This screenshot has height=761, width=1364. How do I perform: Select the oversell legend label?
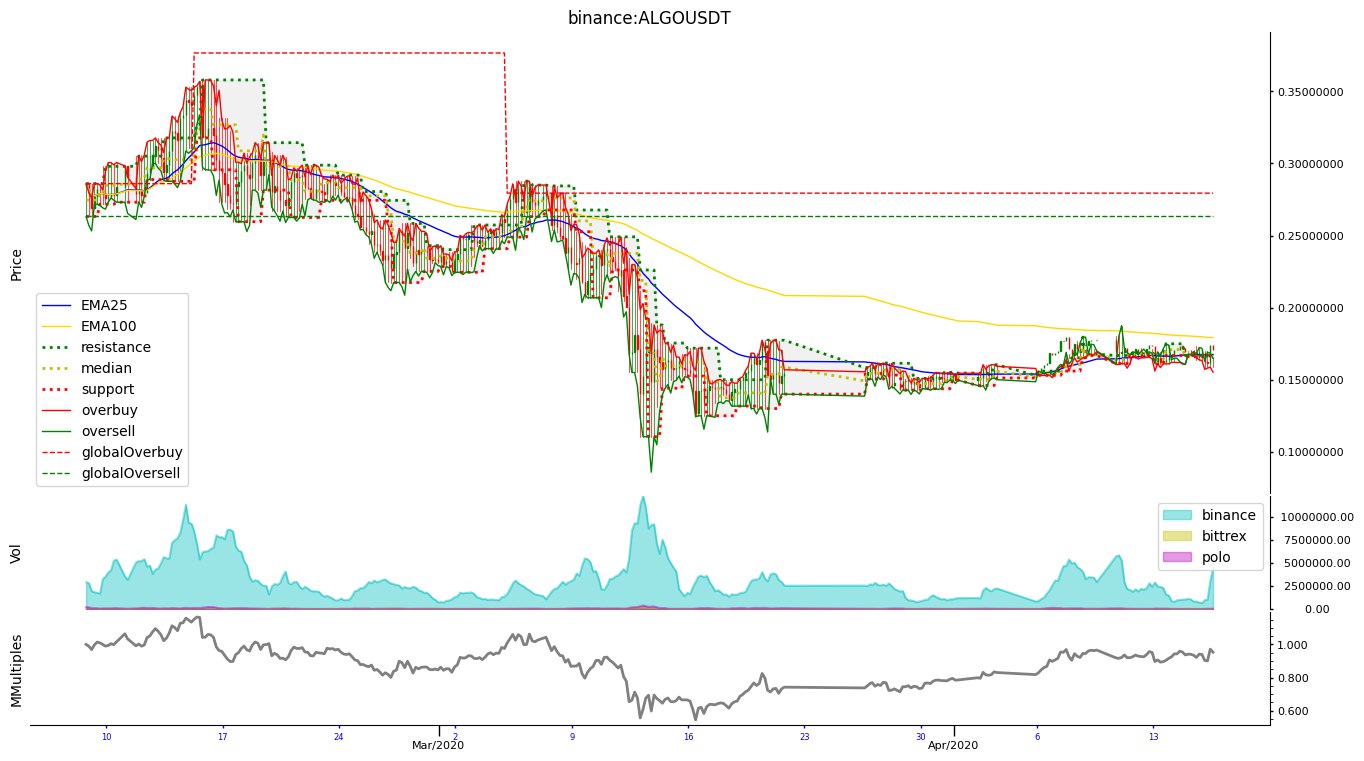(x=109, y=430)
